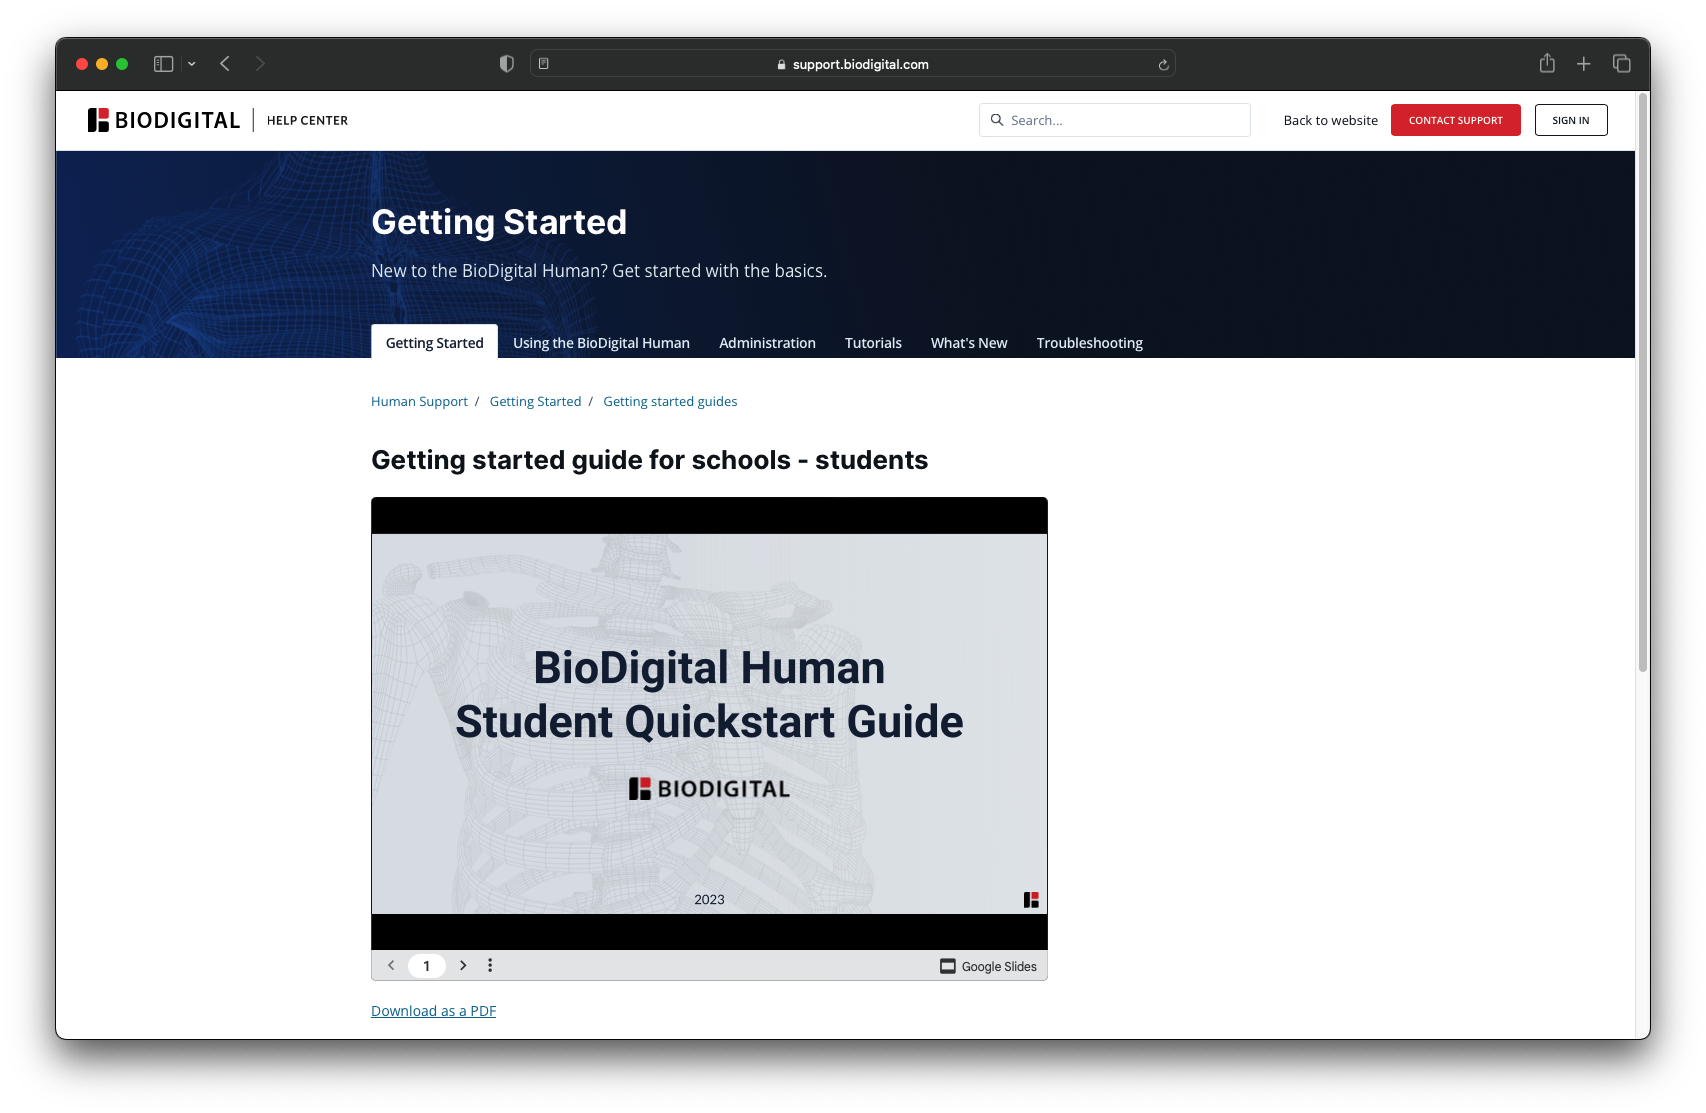Screen dimensions: 1706x1113
Task: Click the slide number 1 field
Action: [427, 966]
